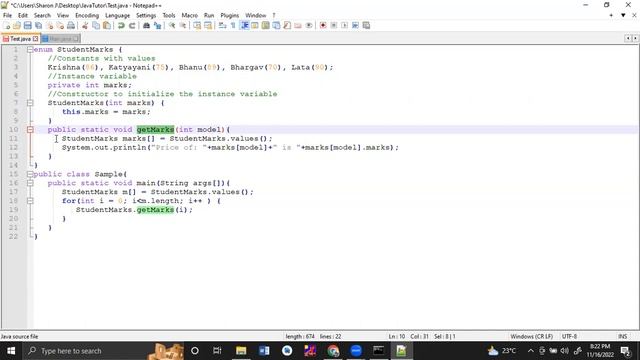640x360 pixels.
Task: Click the Cut scissors icon
Action: (85, 26)
